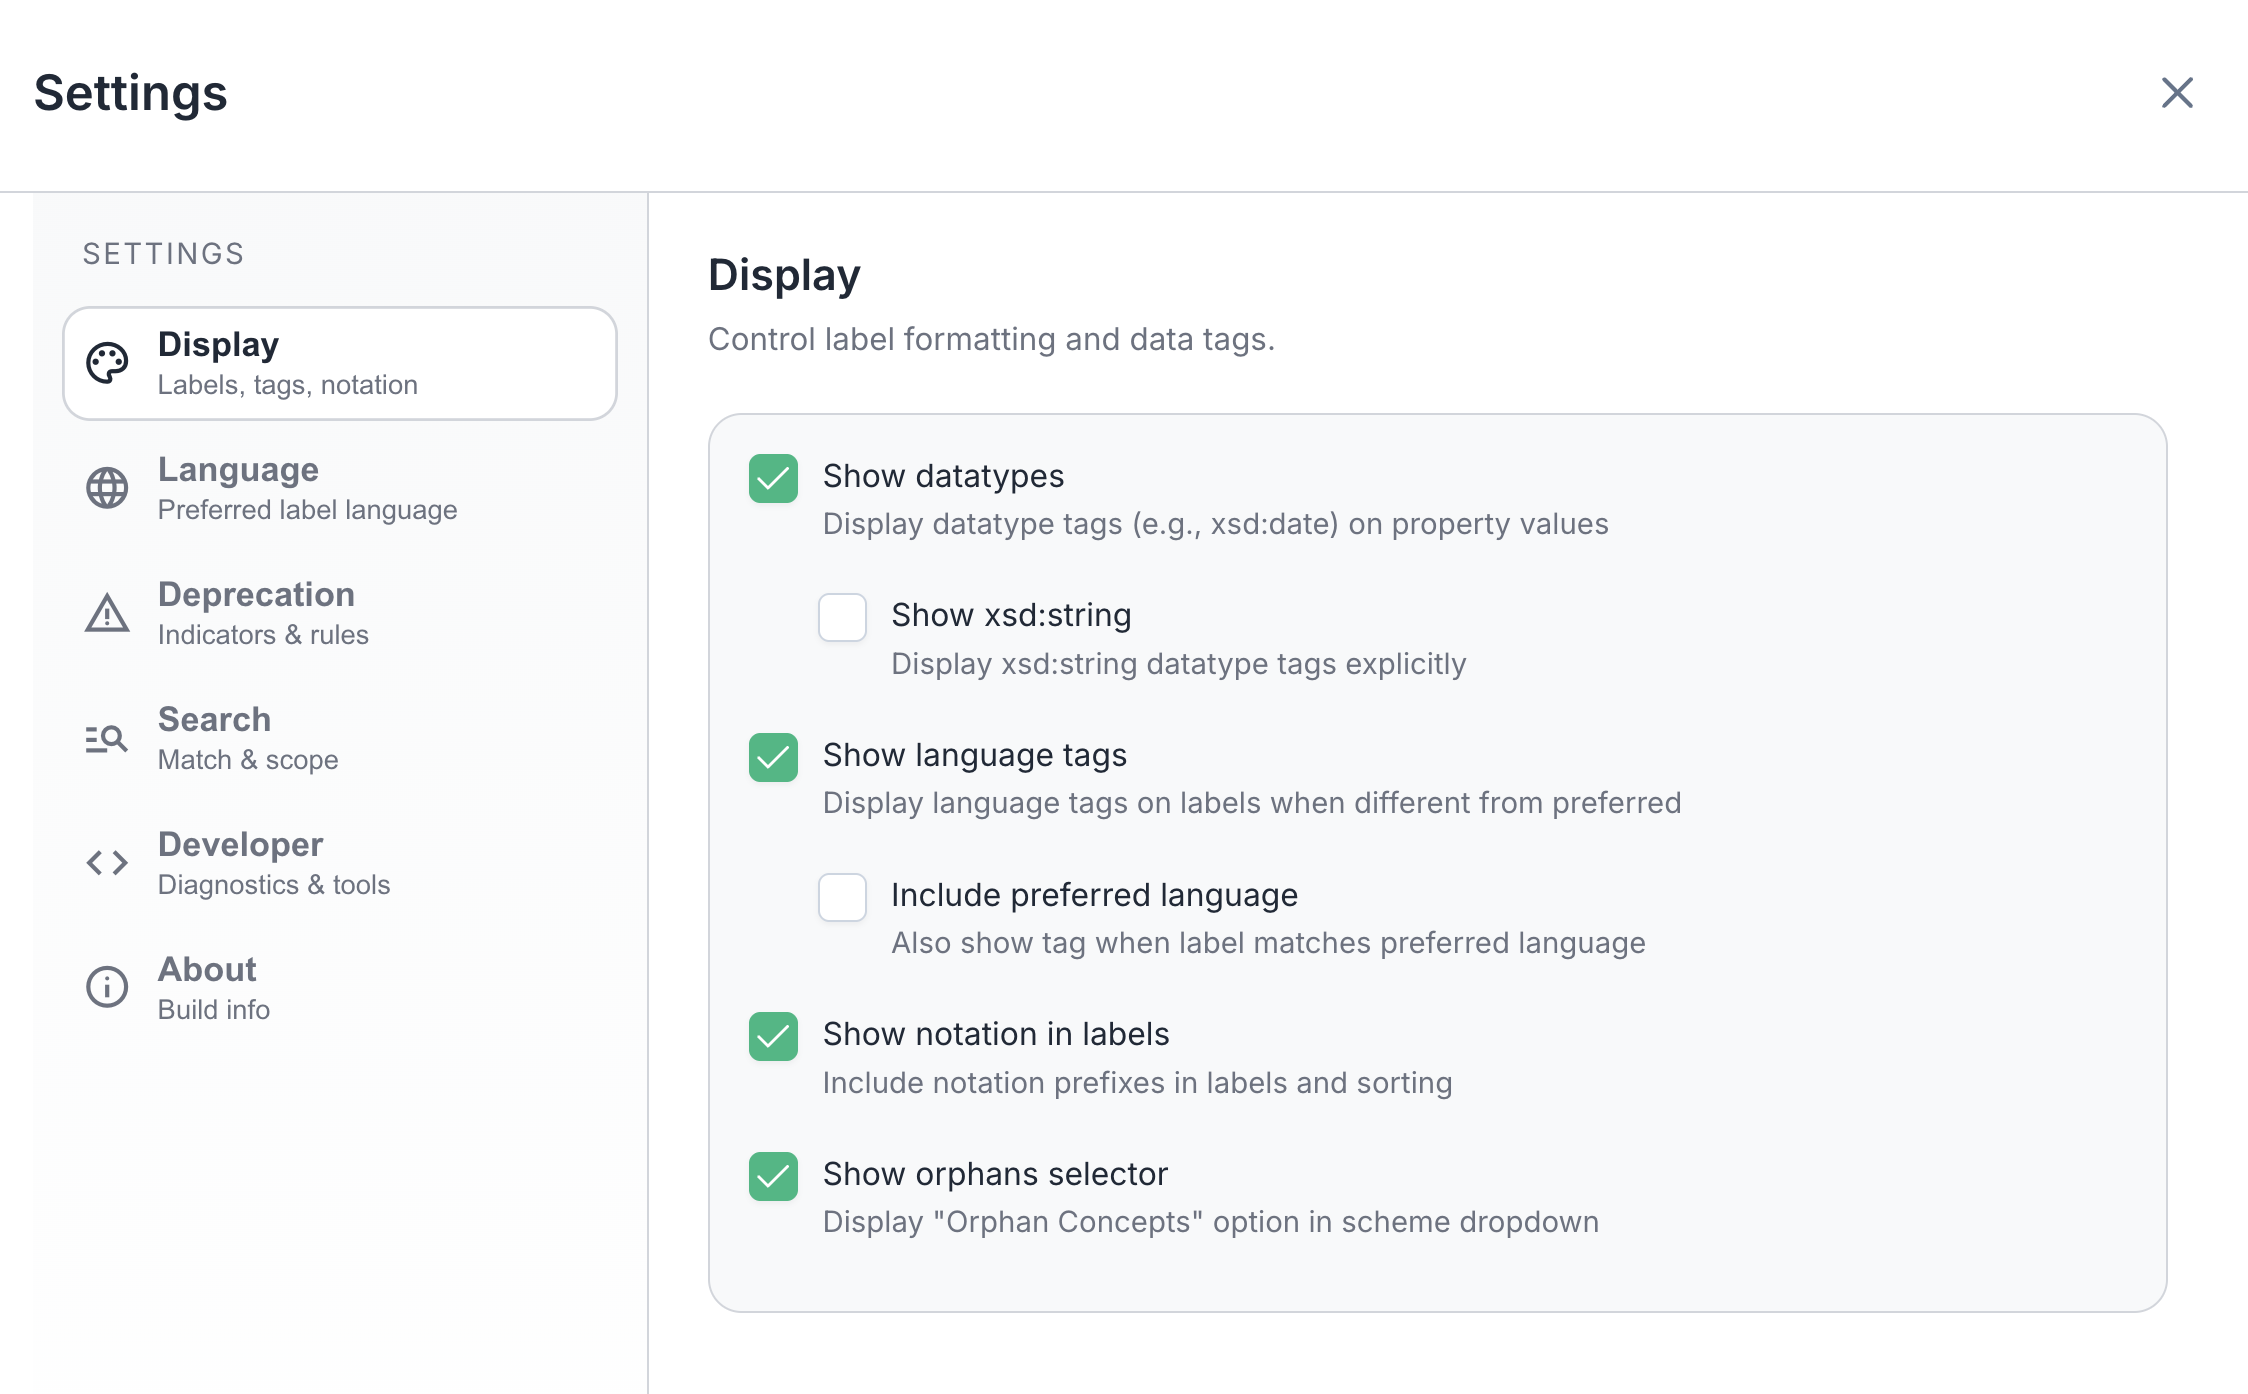Click the highlighted Display nav entry
The image size is (2248, 1394).
point(340,363)
